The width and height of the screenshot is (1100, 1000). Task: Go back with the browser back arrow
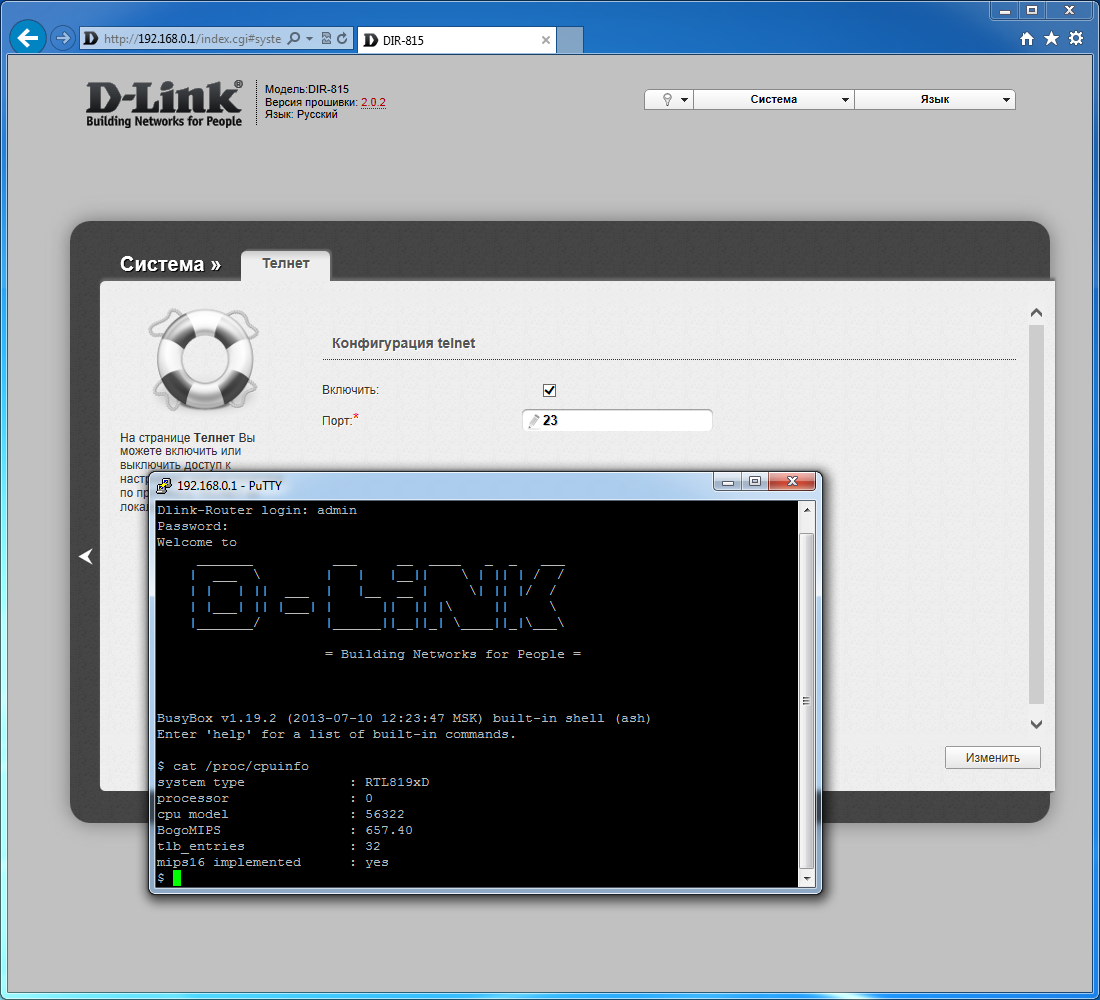click(28, 38)
